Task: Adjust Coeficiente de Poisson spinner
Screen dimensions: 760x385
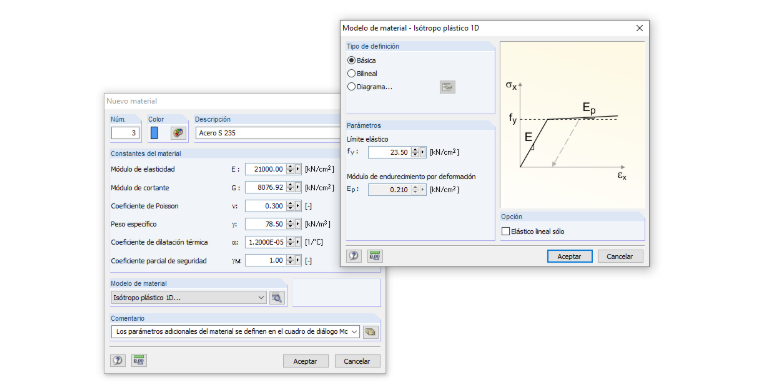Action: tap(290, 206)
